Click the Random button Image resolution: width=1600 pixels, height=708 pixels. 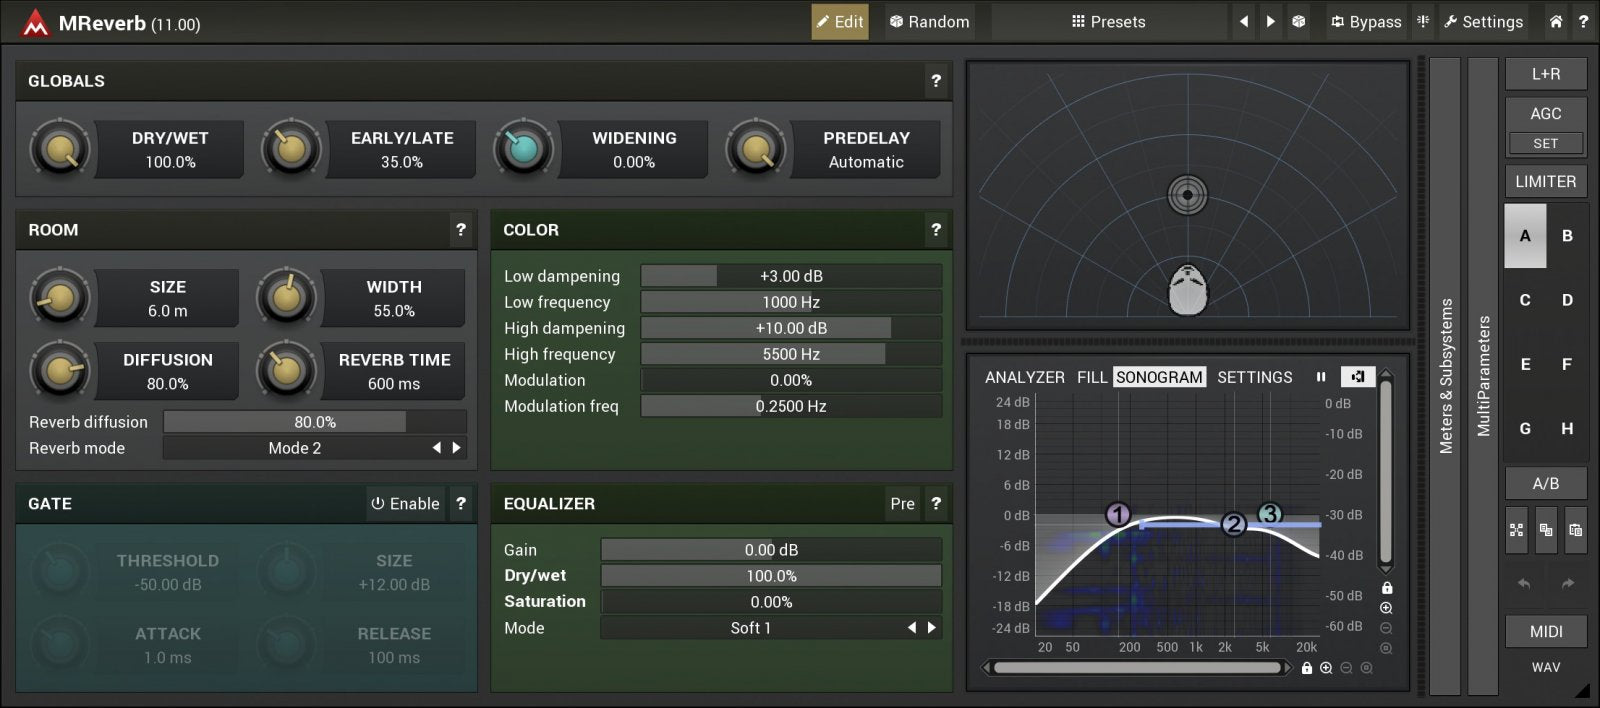click(930, 22)
